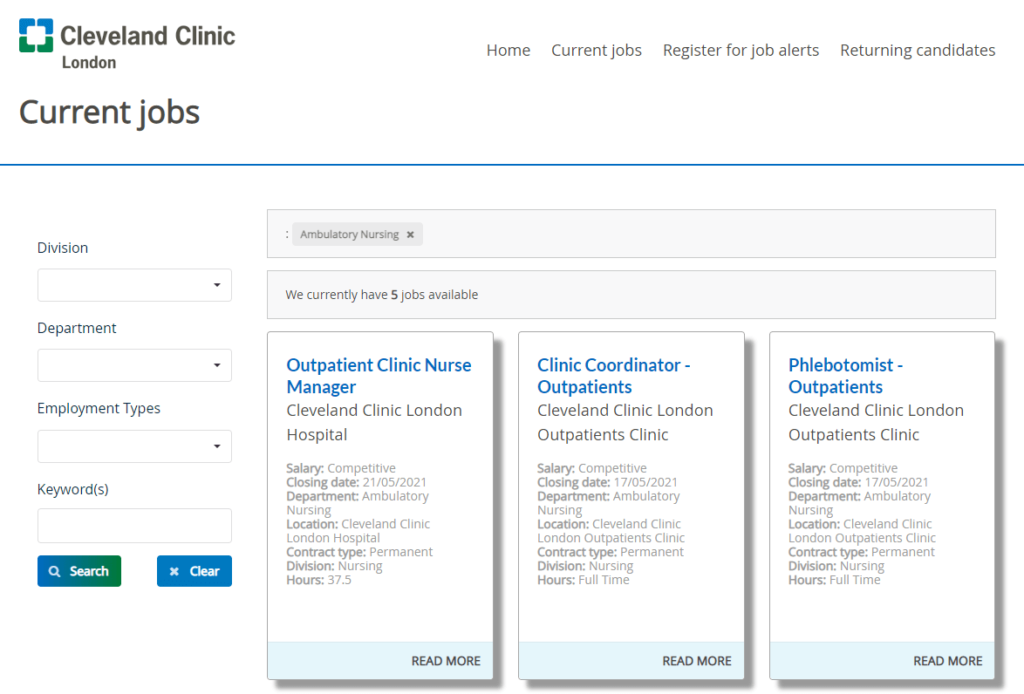
Task: Click Cleveland Clinic London Hospital subtitle
Action: click(374, 422)
